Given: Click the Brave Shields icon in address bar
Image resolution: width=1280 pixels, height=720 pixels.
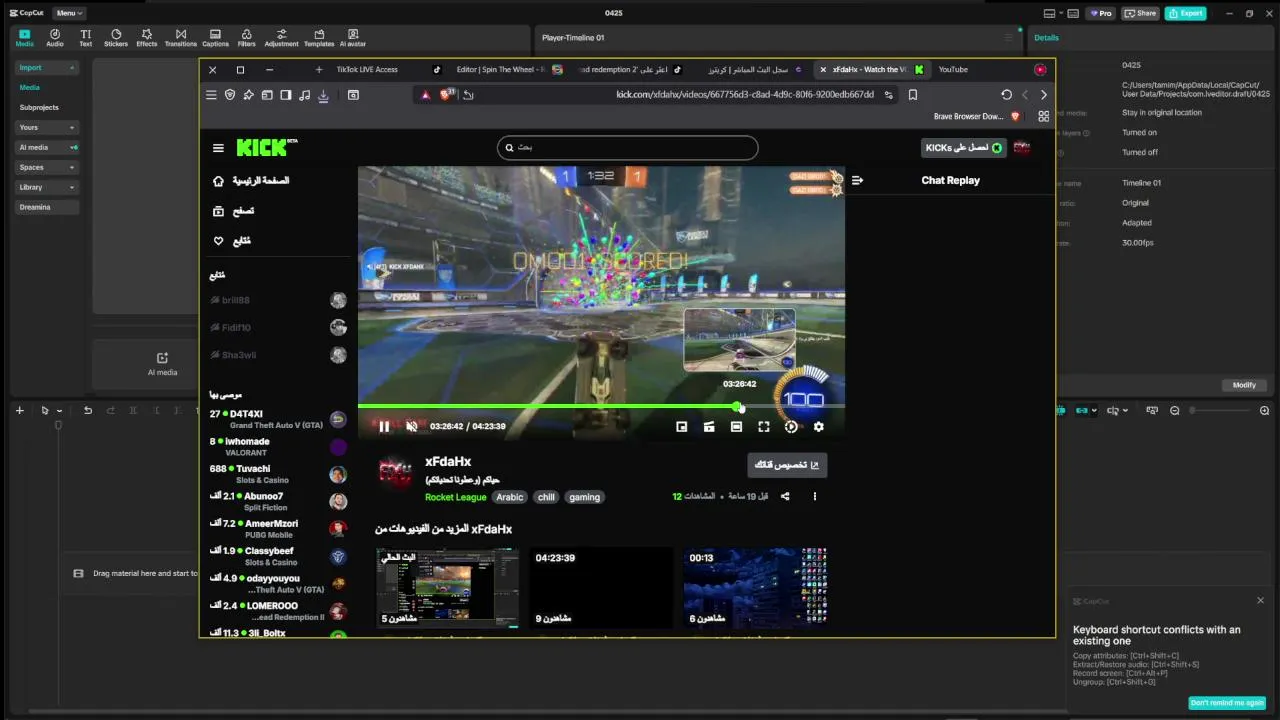Looking at the screenshot, I should tap(446, 95).
